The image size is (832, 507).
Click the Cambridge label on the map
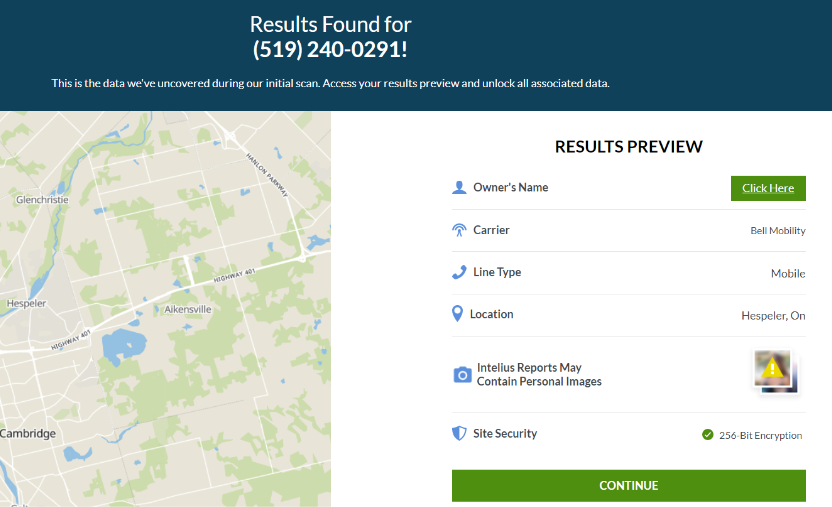point(28,433)
